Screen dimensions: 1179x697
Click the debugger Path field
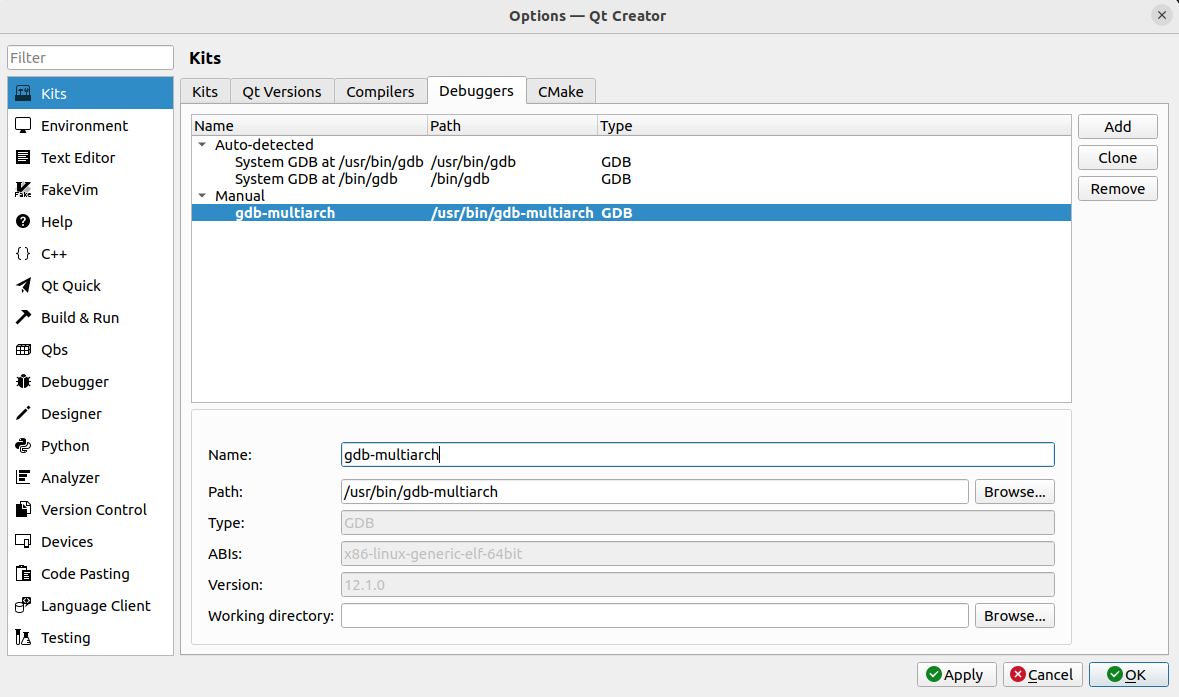point(655,492)
